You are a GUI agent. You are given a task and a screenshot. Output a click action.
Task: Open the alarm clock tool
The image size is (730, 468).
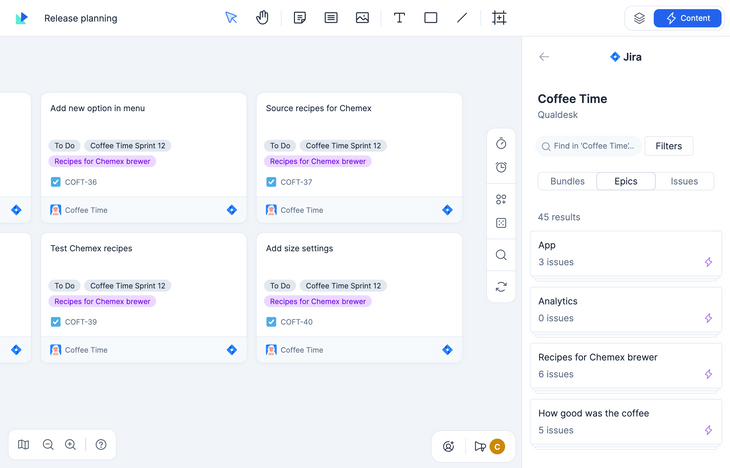501,167
